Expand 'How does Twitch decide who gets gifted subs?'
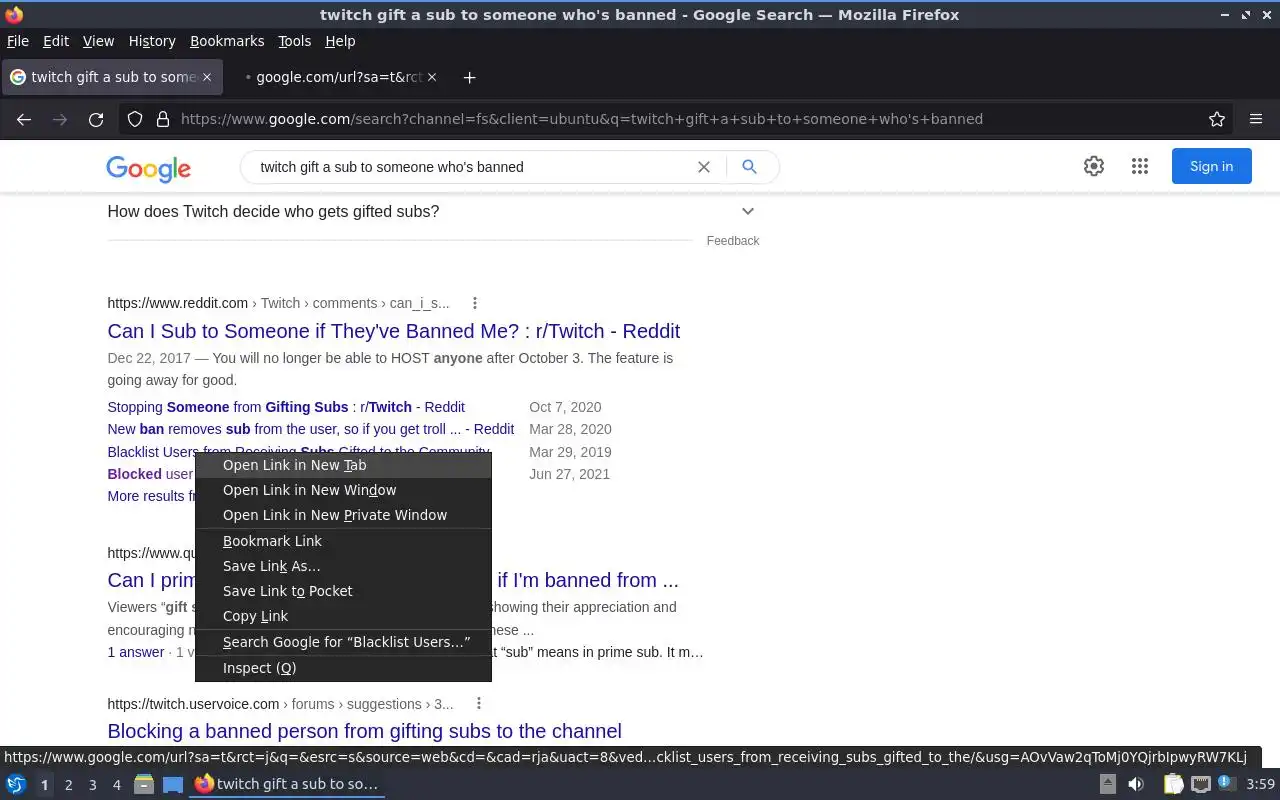The width and height of the screenshot is (1280, 800). 431,211
